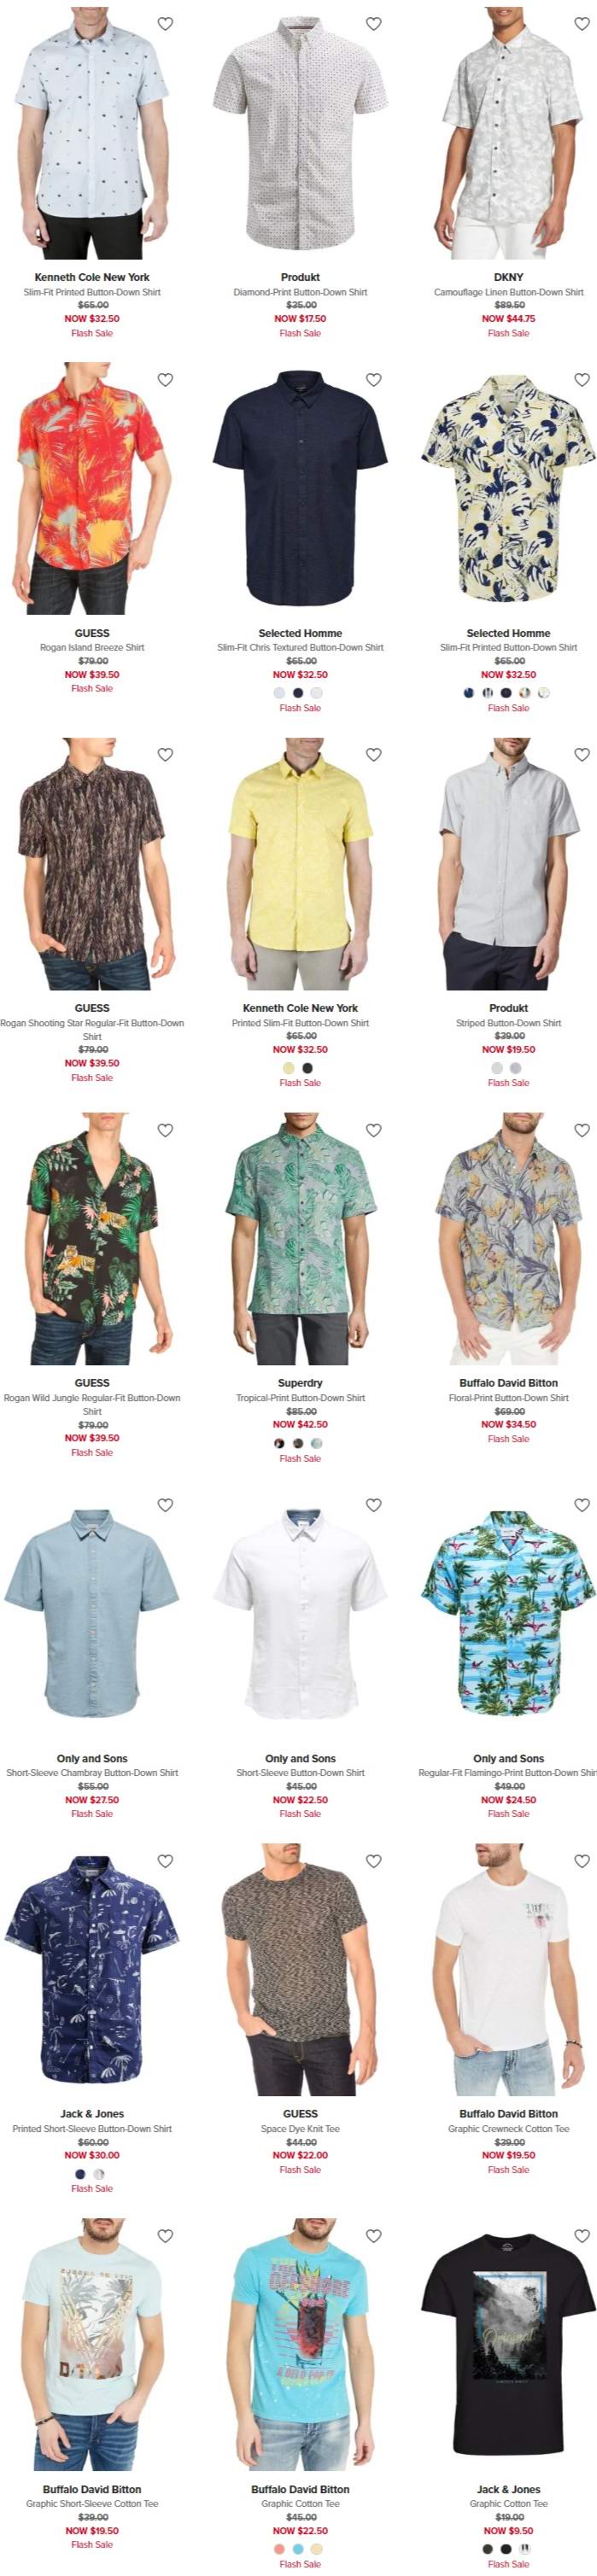The width and height of the screenshot is (597, 2576).
Task: Open Buffalo David Bitton Floral-Print Button-Down Shirt
Action: (x=508, y=1398)
